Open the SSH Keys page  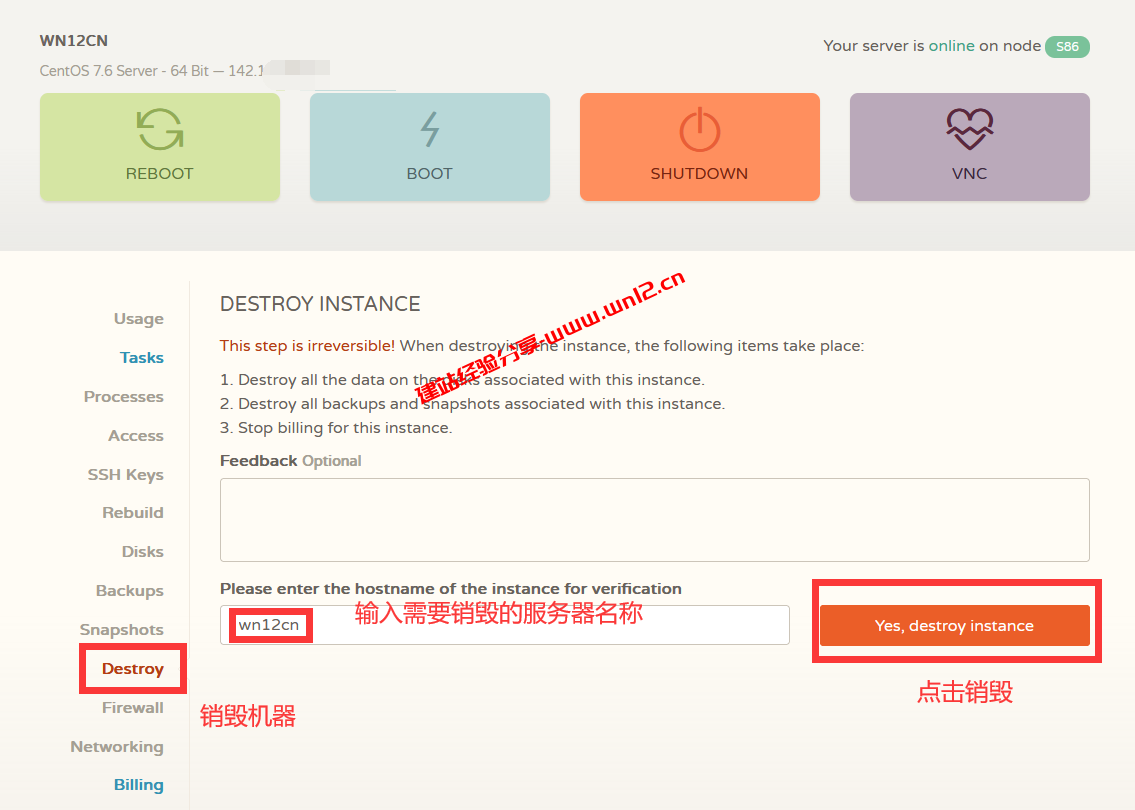[x=126, y=474]
